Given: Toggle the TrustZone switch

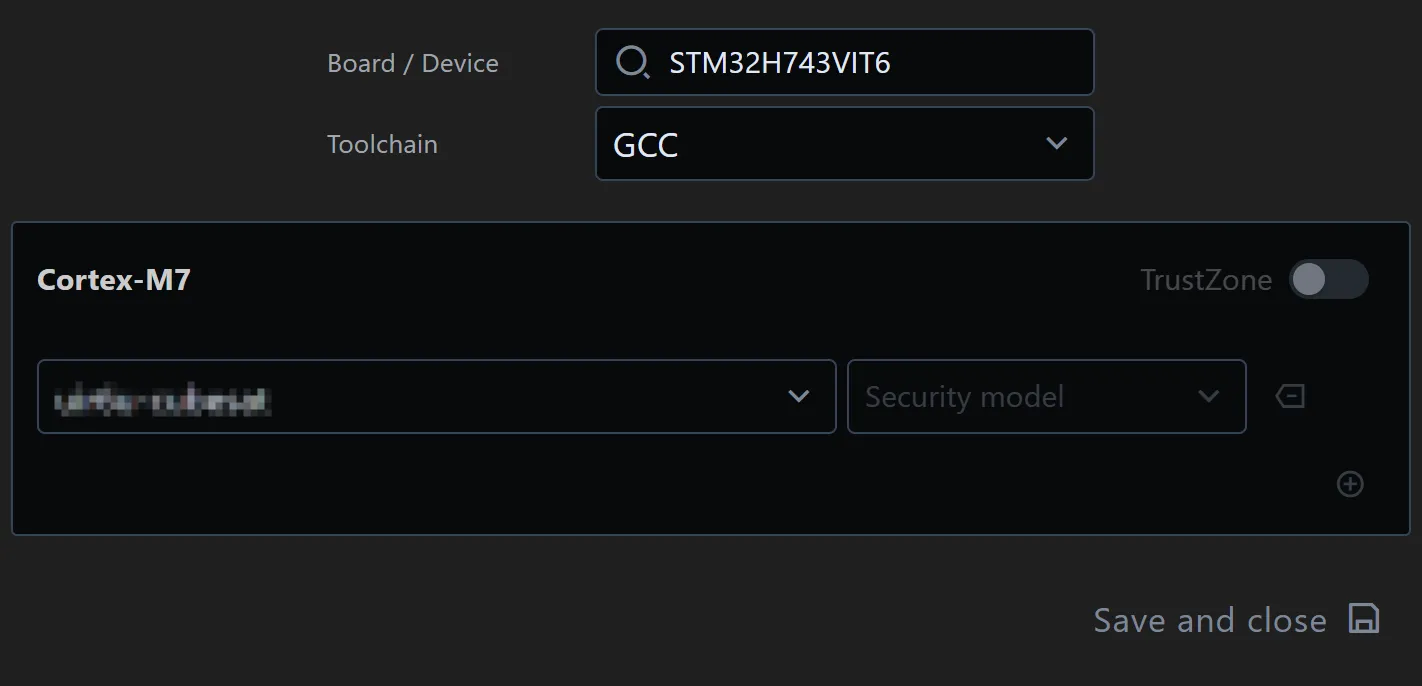Looking at the screenshot, I should pyautogui.click(x=1328, y=280).
